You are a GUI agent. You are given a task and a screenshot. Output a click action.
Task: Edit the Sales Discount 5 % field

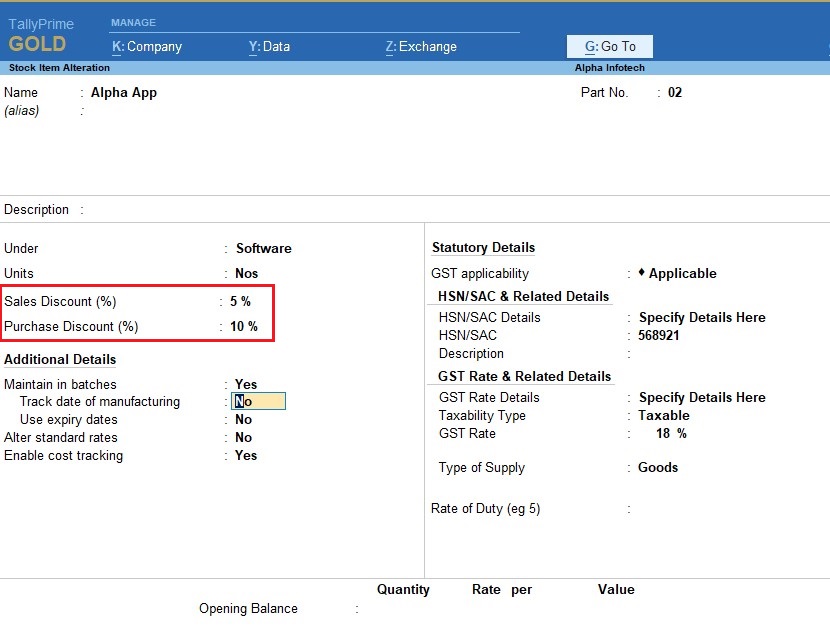[240, 302]
